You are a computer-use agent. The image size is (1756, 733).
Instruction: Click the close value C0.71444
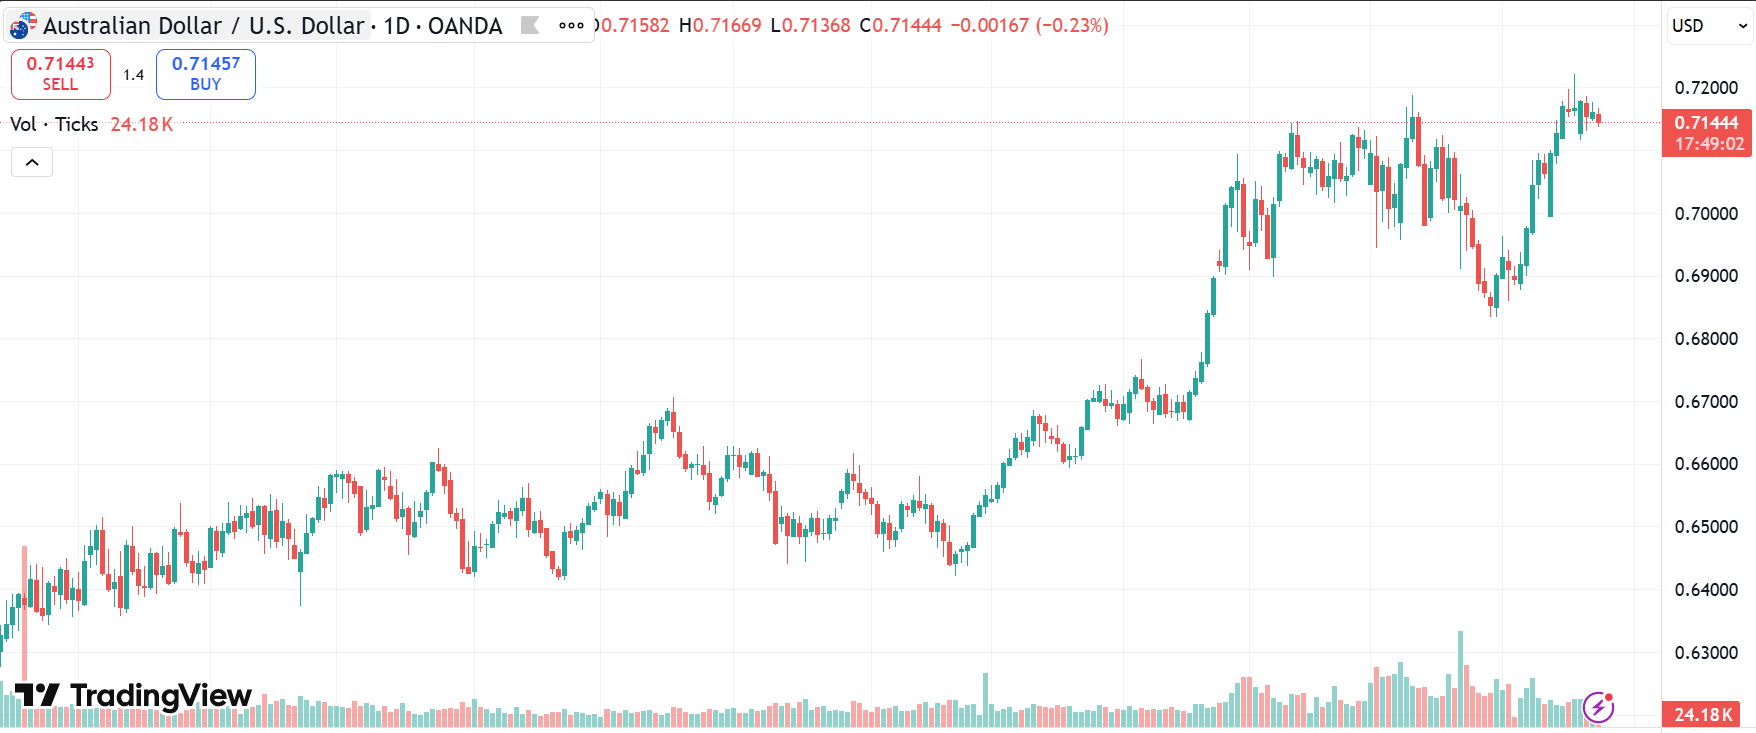click(x=900, y=25)
